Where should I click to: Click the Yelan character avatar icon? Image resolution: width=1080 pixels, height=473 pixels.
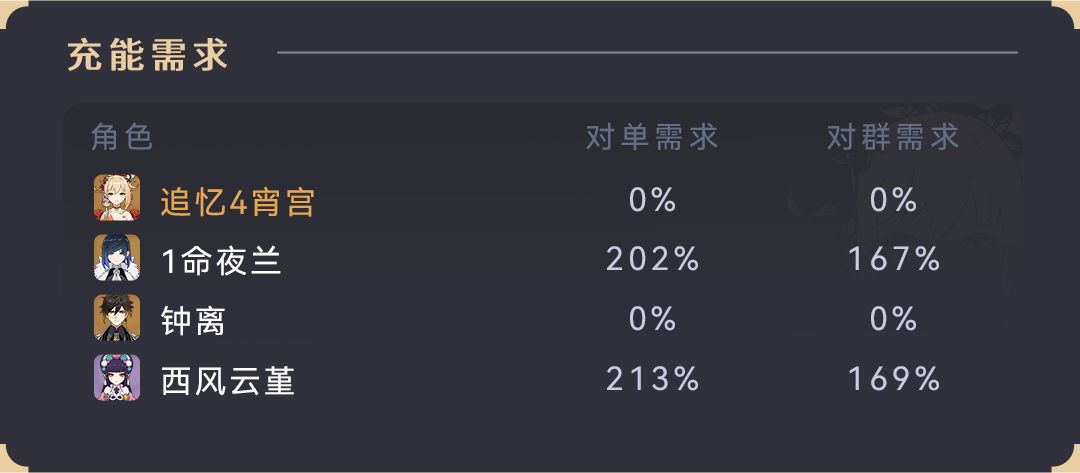click(x=117, y=260)
